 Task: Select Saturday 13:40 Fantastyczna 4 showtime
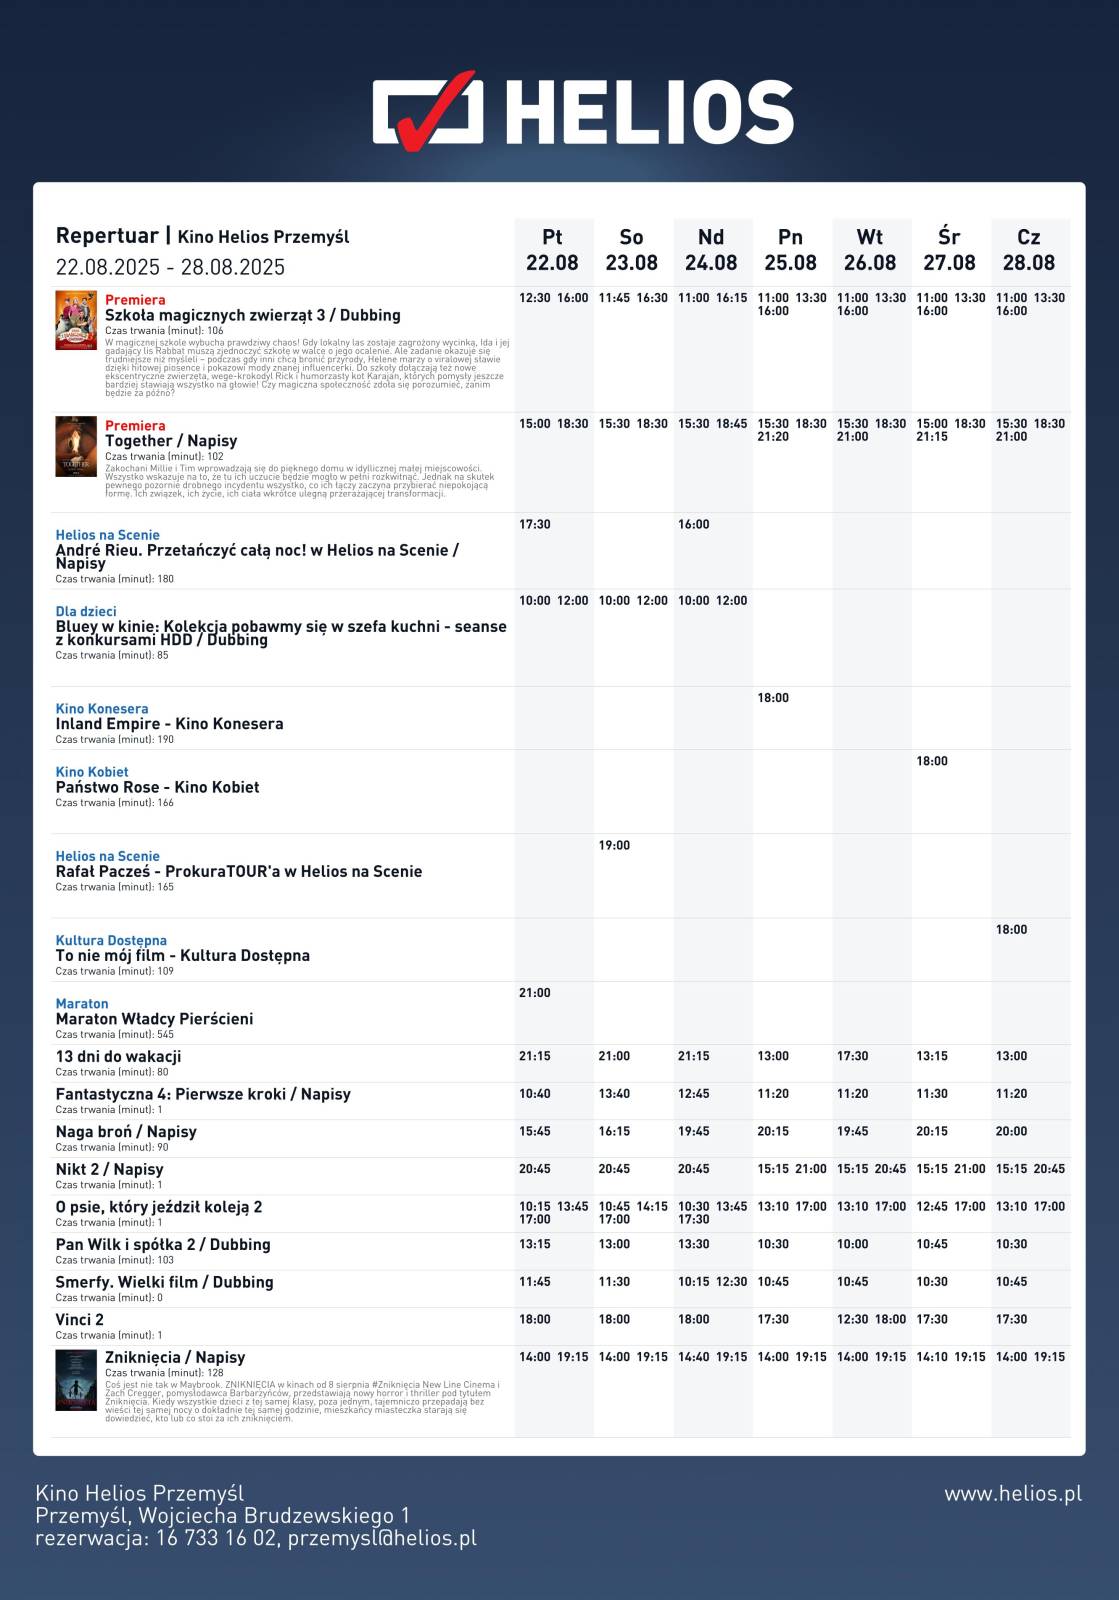coord(614,1094)
